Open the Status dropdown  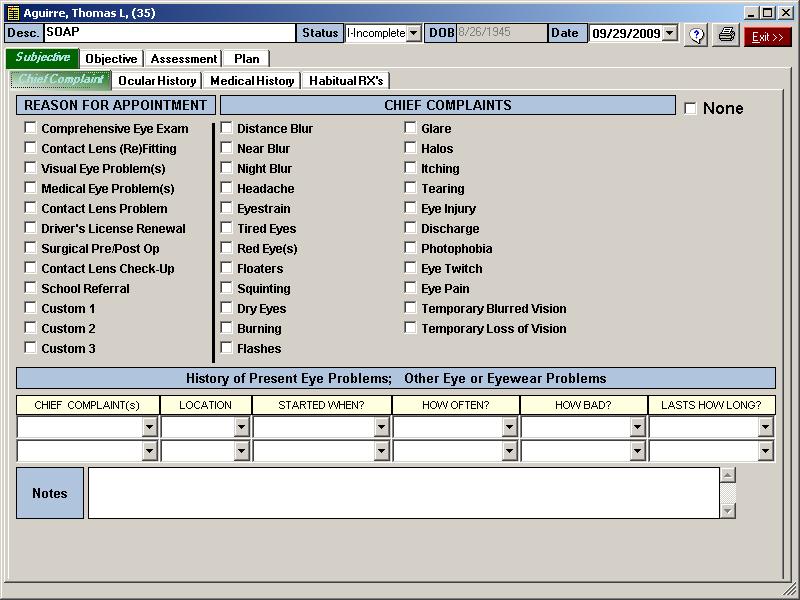(x=414, y=33)
